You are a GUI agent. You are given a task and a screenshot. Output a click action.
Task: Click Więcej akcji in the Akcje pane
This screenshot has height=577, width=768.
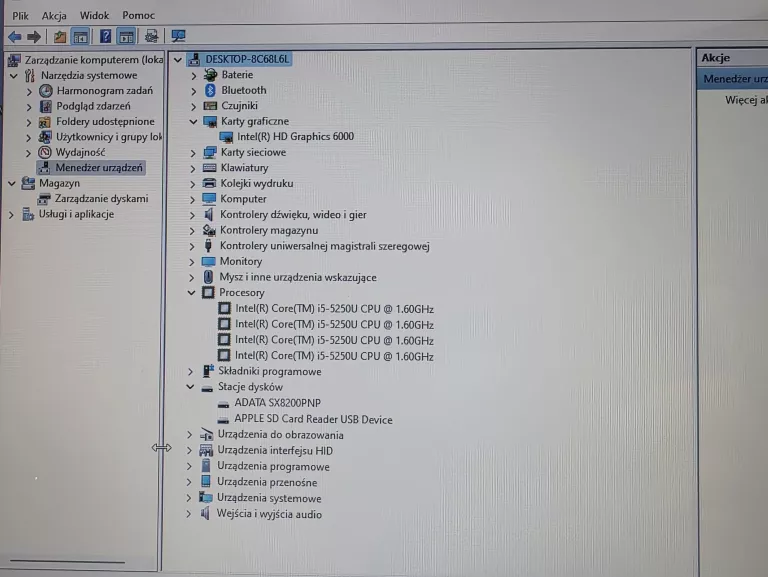[746, 100]
